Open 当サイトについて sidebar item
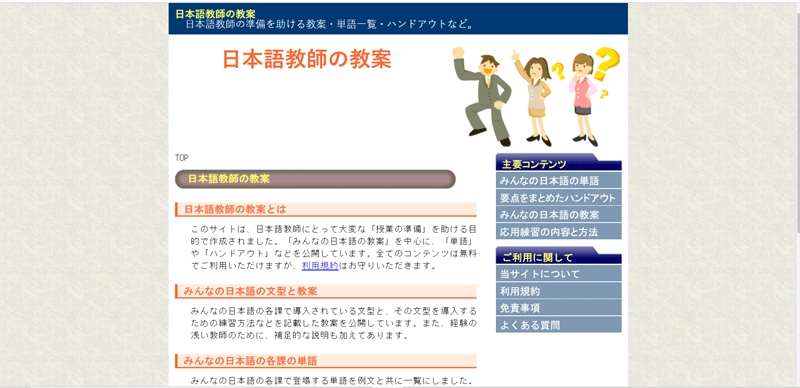 [x=559, y=274]
